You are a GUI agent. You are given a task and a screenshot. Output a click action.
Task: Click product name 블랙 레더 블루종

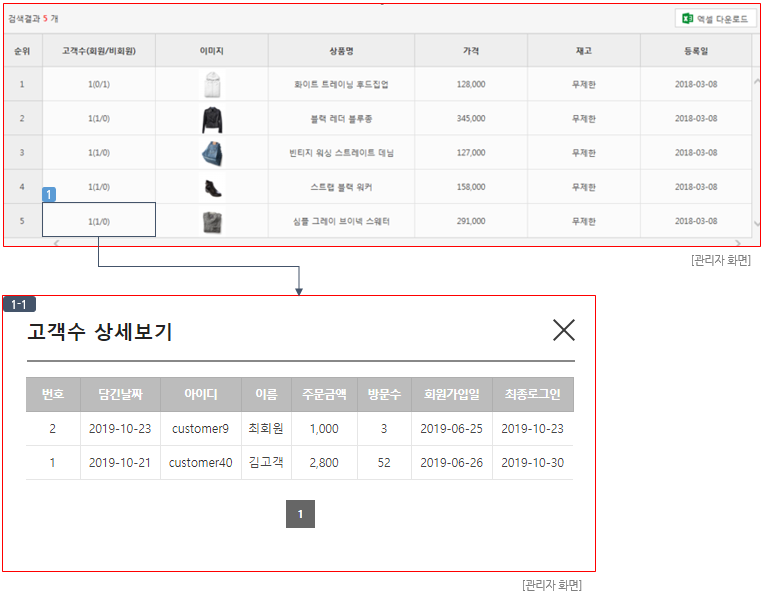(341, 119)
